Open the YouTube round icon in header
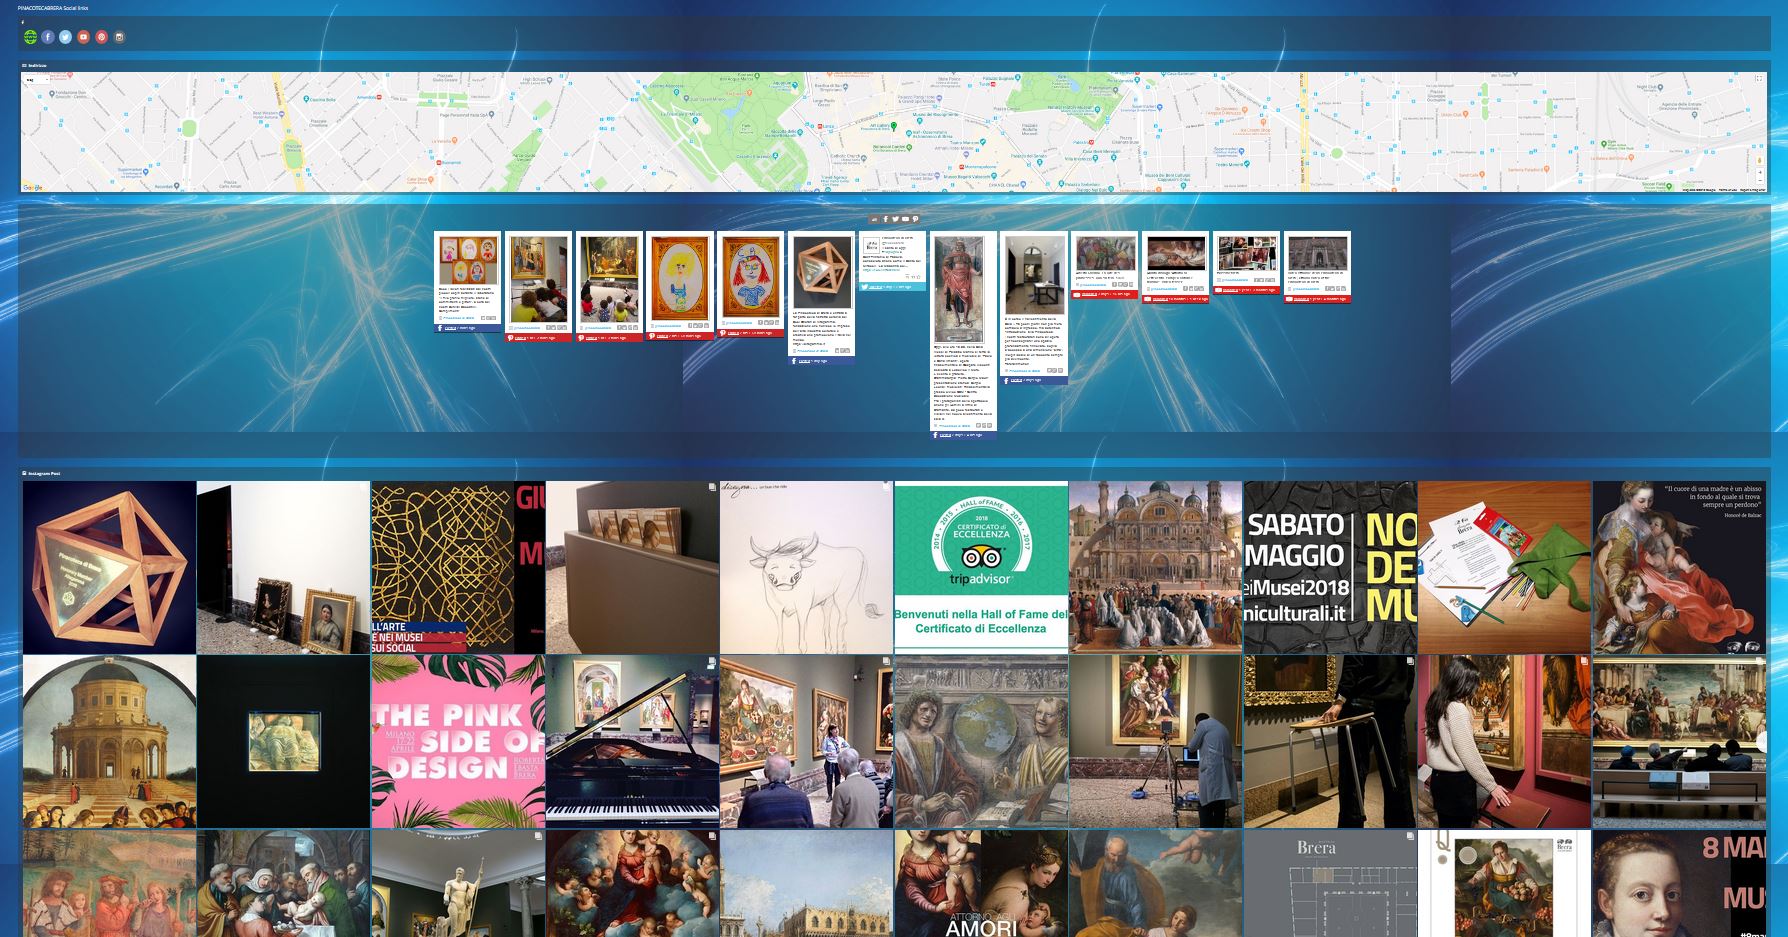1788x937 pixels. click(84, 37)
